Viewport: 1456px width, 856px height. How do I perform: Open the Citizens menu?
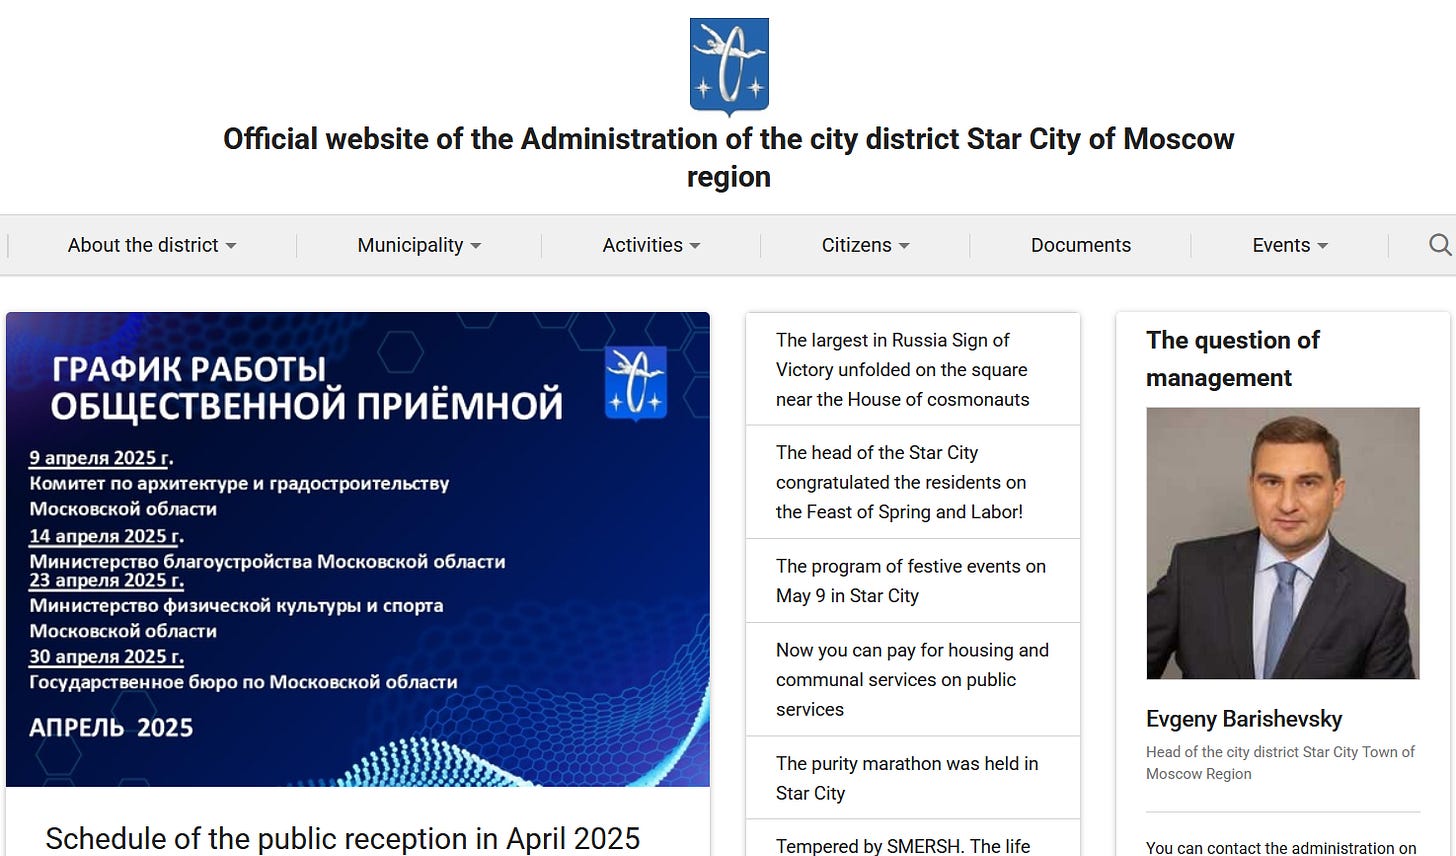point(865,245)
